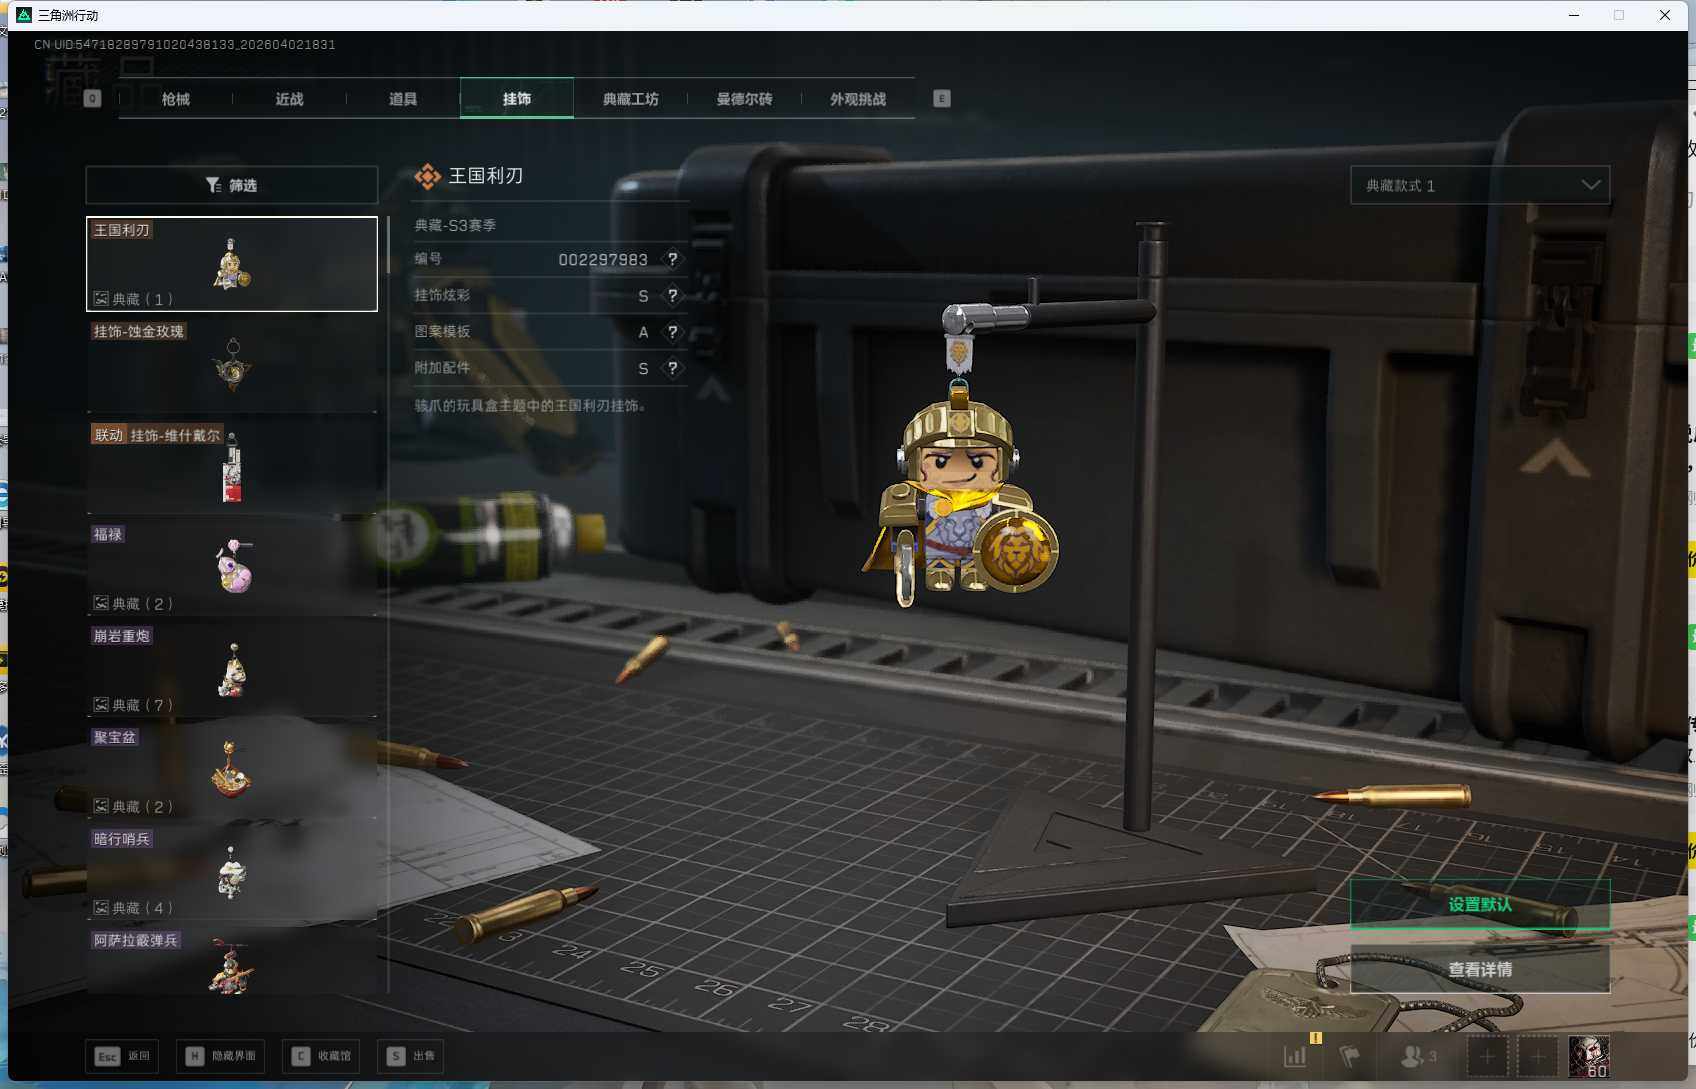Select the 暗行哨兵 charm in the list
Viewport: 1696px width, 1089px height.
tap(232, 873)
